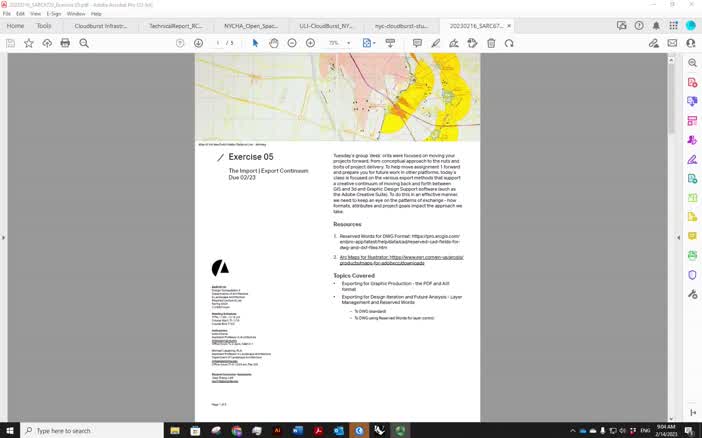
Task: Click the Delete trash icon in toolbar
Action: coord(491,43)
